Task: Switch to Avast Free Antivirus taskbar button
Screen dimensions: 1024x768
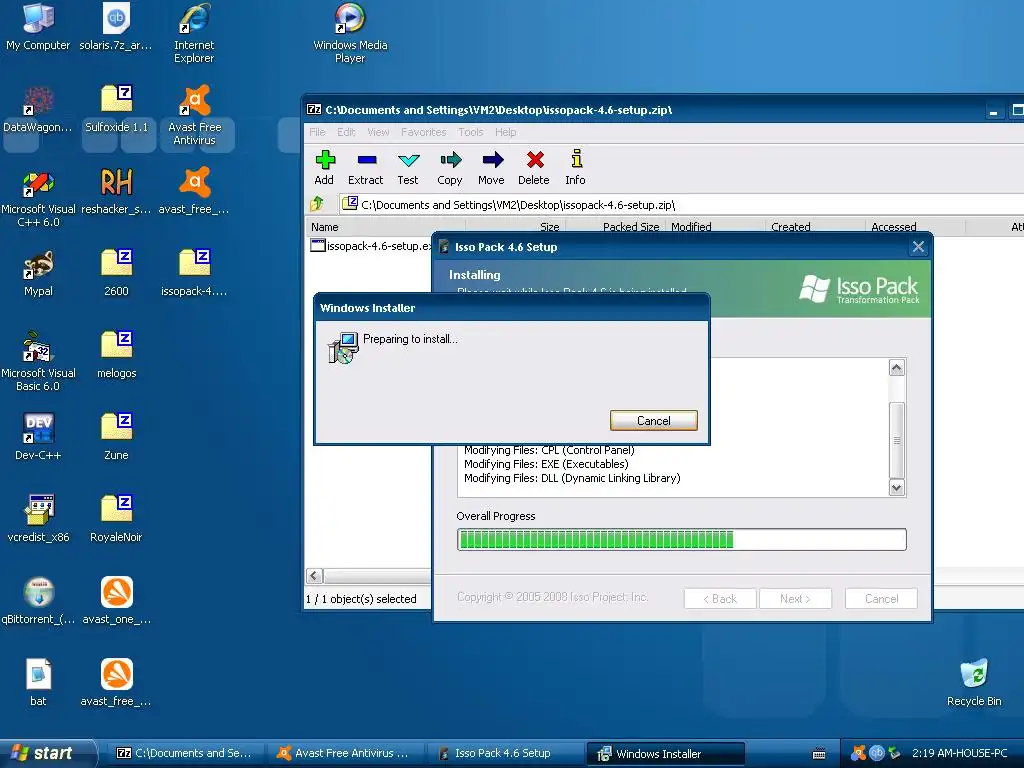Action: coord(344,753)
